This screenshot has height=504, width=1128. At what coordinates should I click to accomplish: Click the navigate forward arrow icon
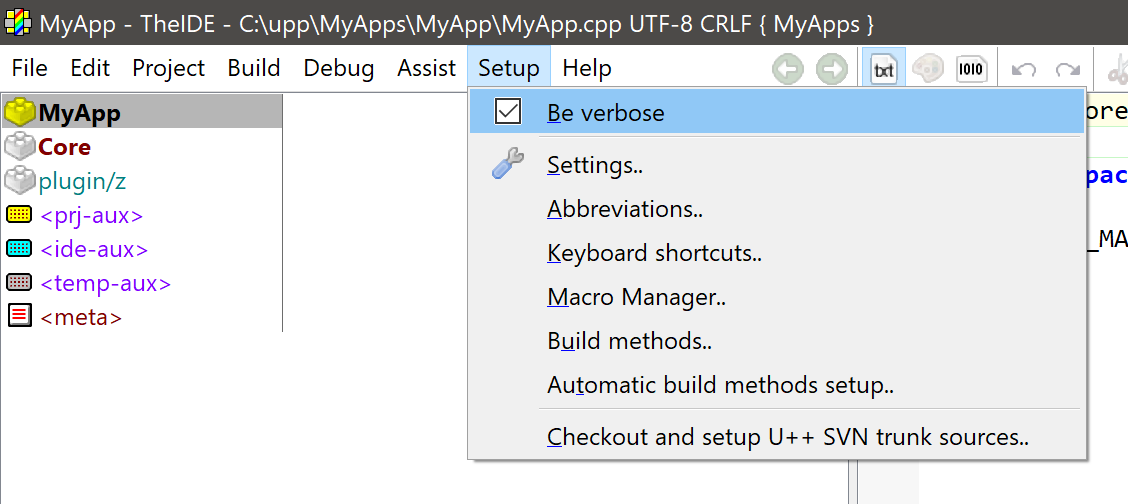[832, 69]
